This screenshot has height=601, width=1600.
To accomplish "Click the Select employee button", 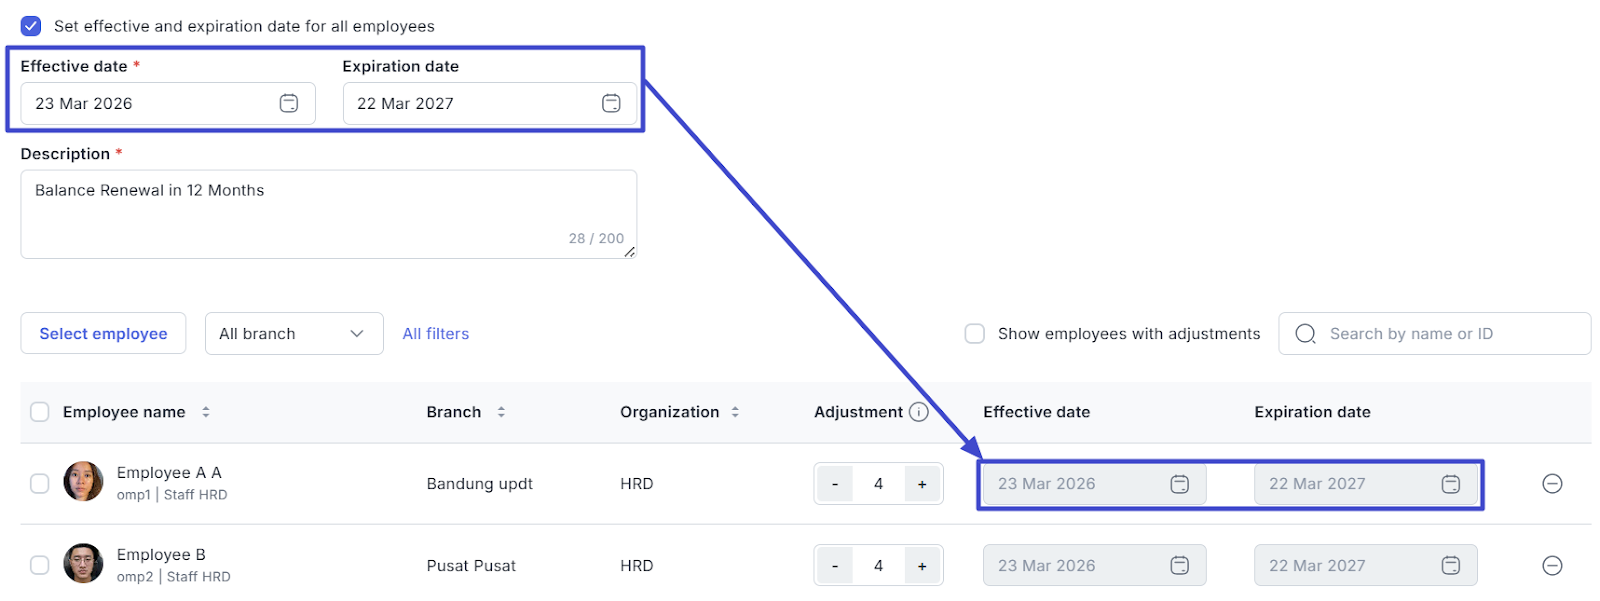I will pyautogui.click(x=103, y=334).
